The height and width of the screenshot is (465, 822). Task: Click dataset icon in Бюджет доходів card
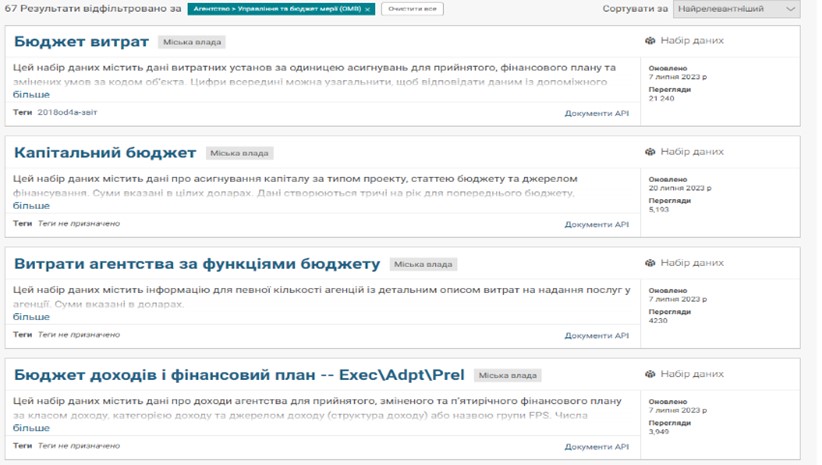(x=650, y=374)
